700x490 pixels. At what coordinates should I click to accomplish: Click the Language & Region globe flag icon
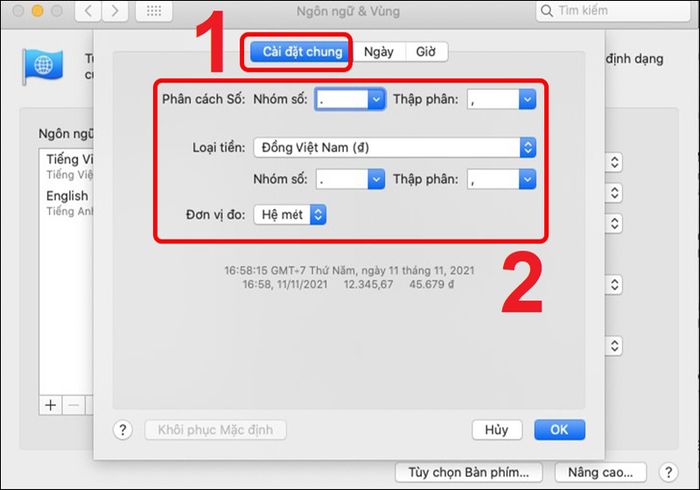[x=43, y=66]
